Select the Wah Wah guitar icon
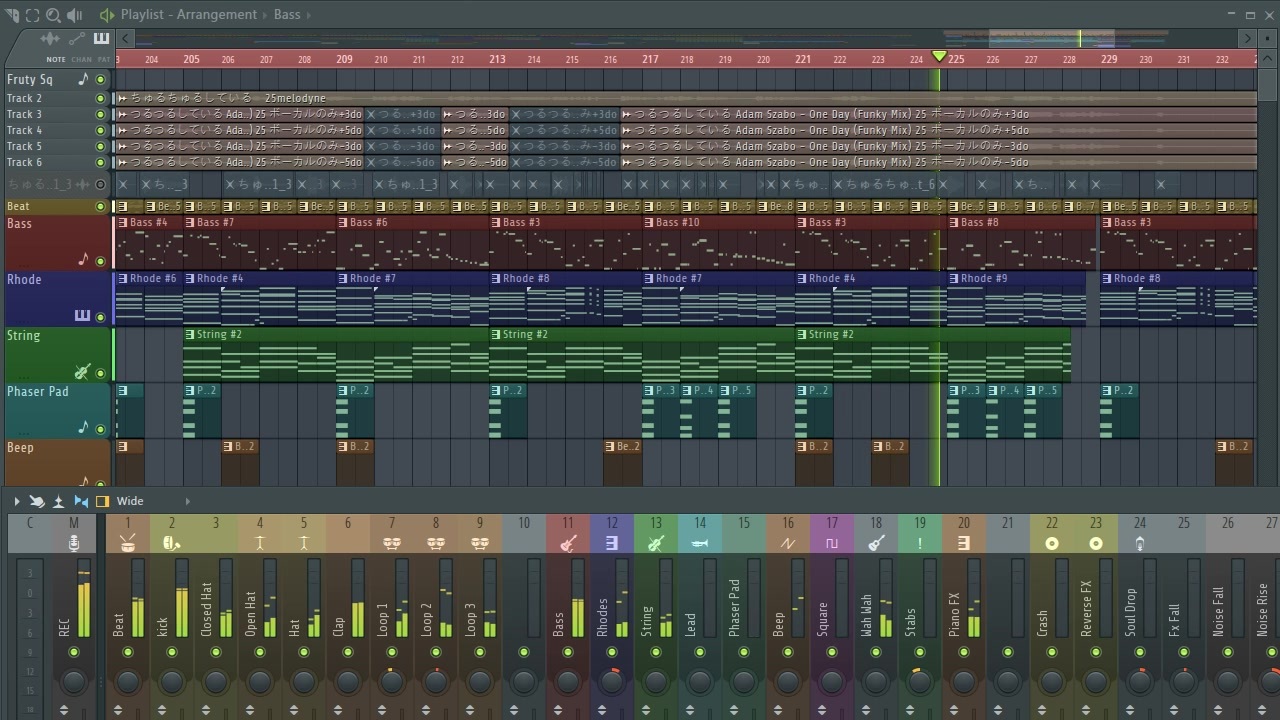This screenshot has height=720, width=1280. tap(875, 543)
